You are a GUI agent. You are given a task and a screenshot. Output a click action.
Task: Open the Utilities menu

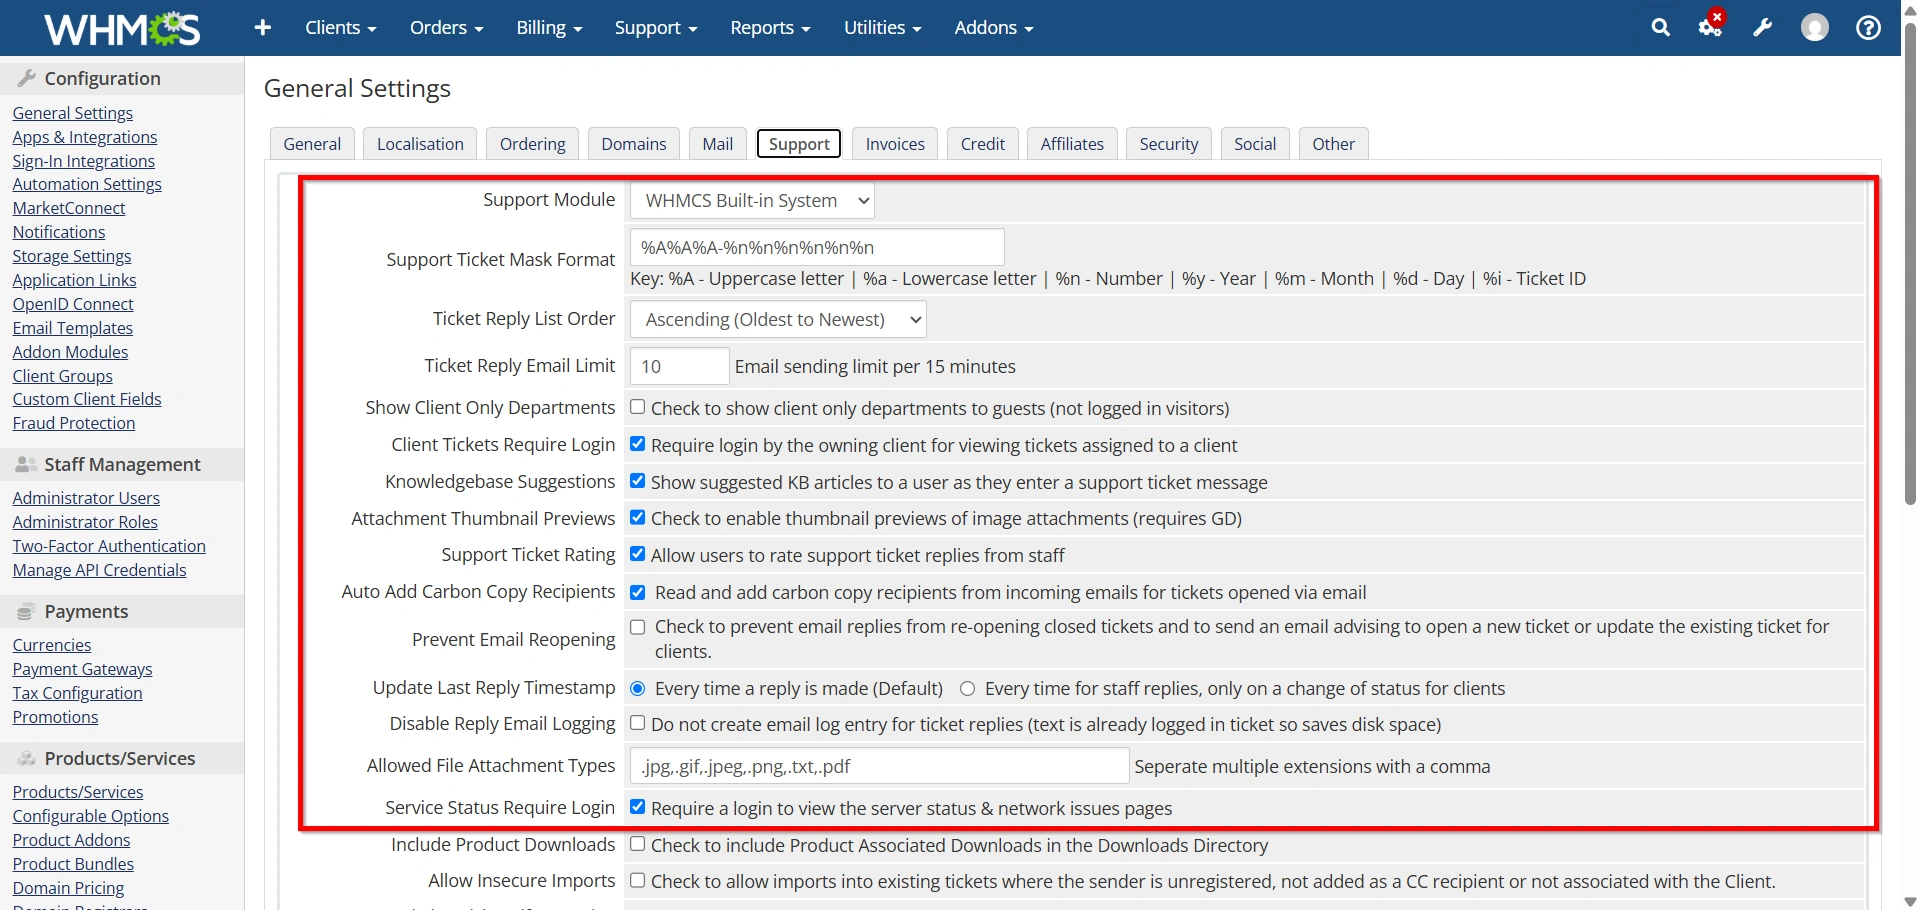click(882, 28)
